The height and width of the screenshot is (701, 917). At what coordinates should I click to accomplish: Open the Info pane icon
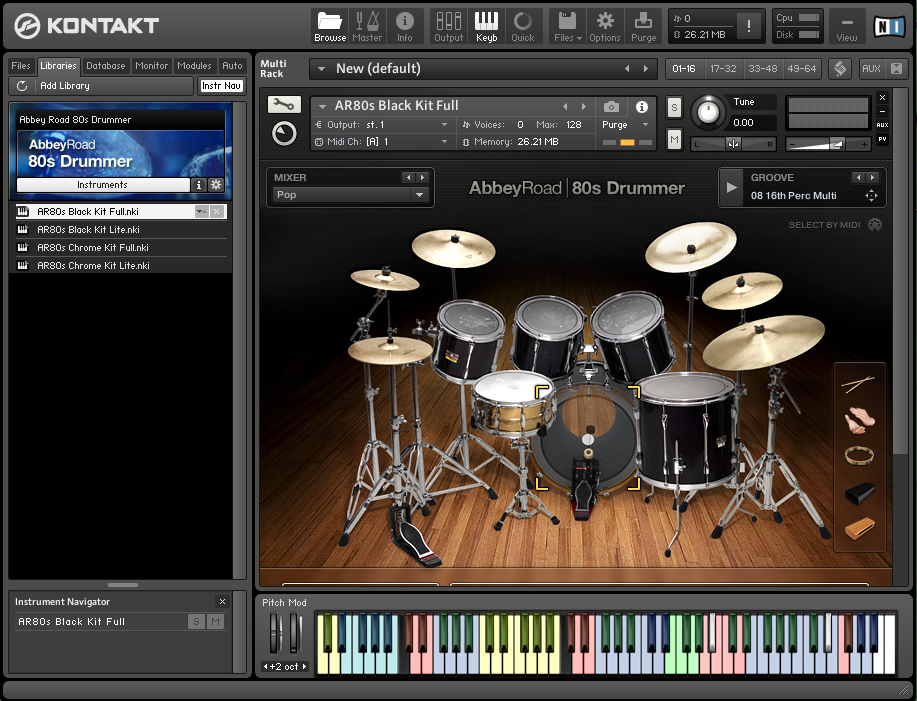pyautogui.click(x=404, y=27)
